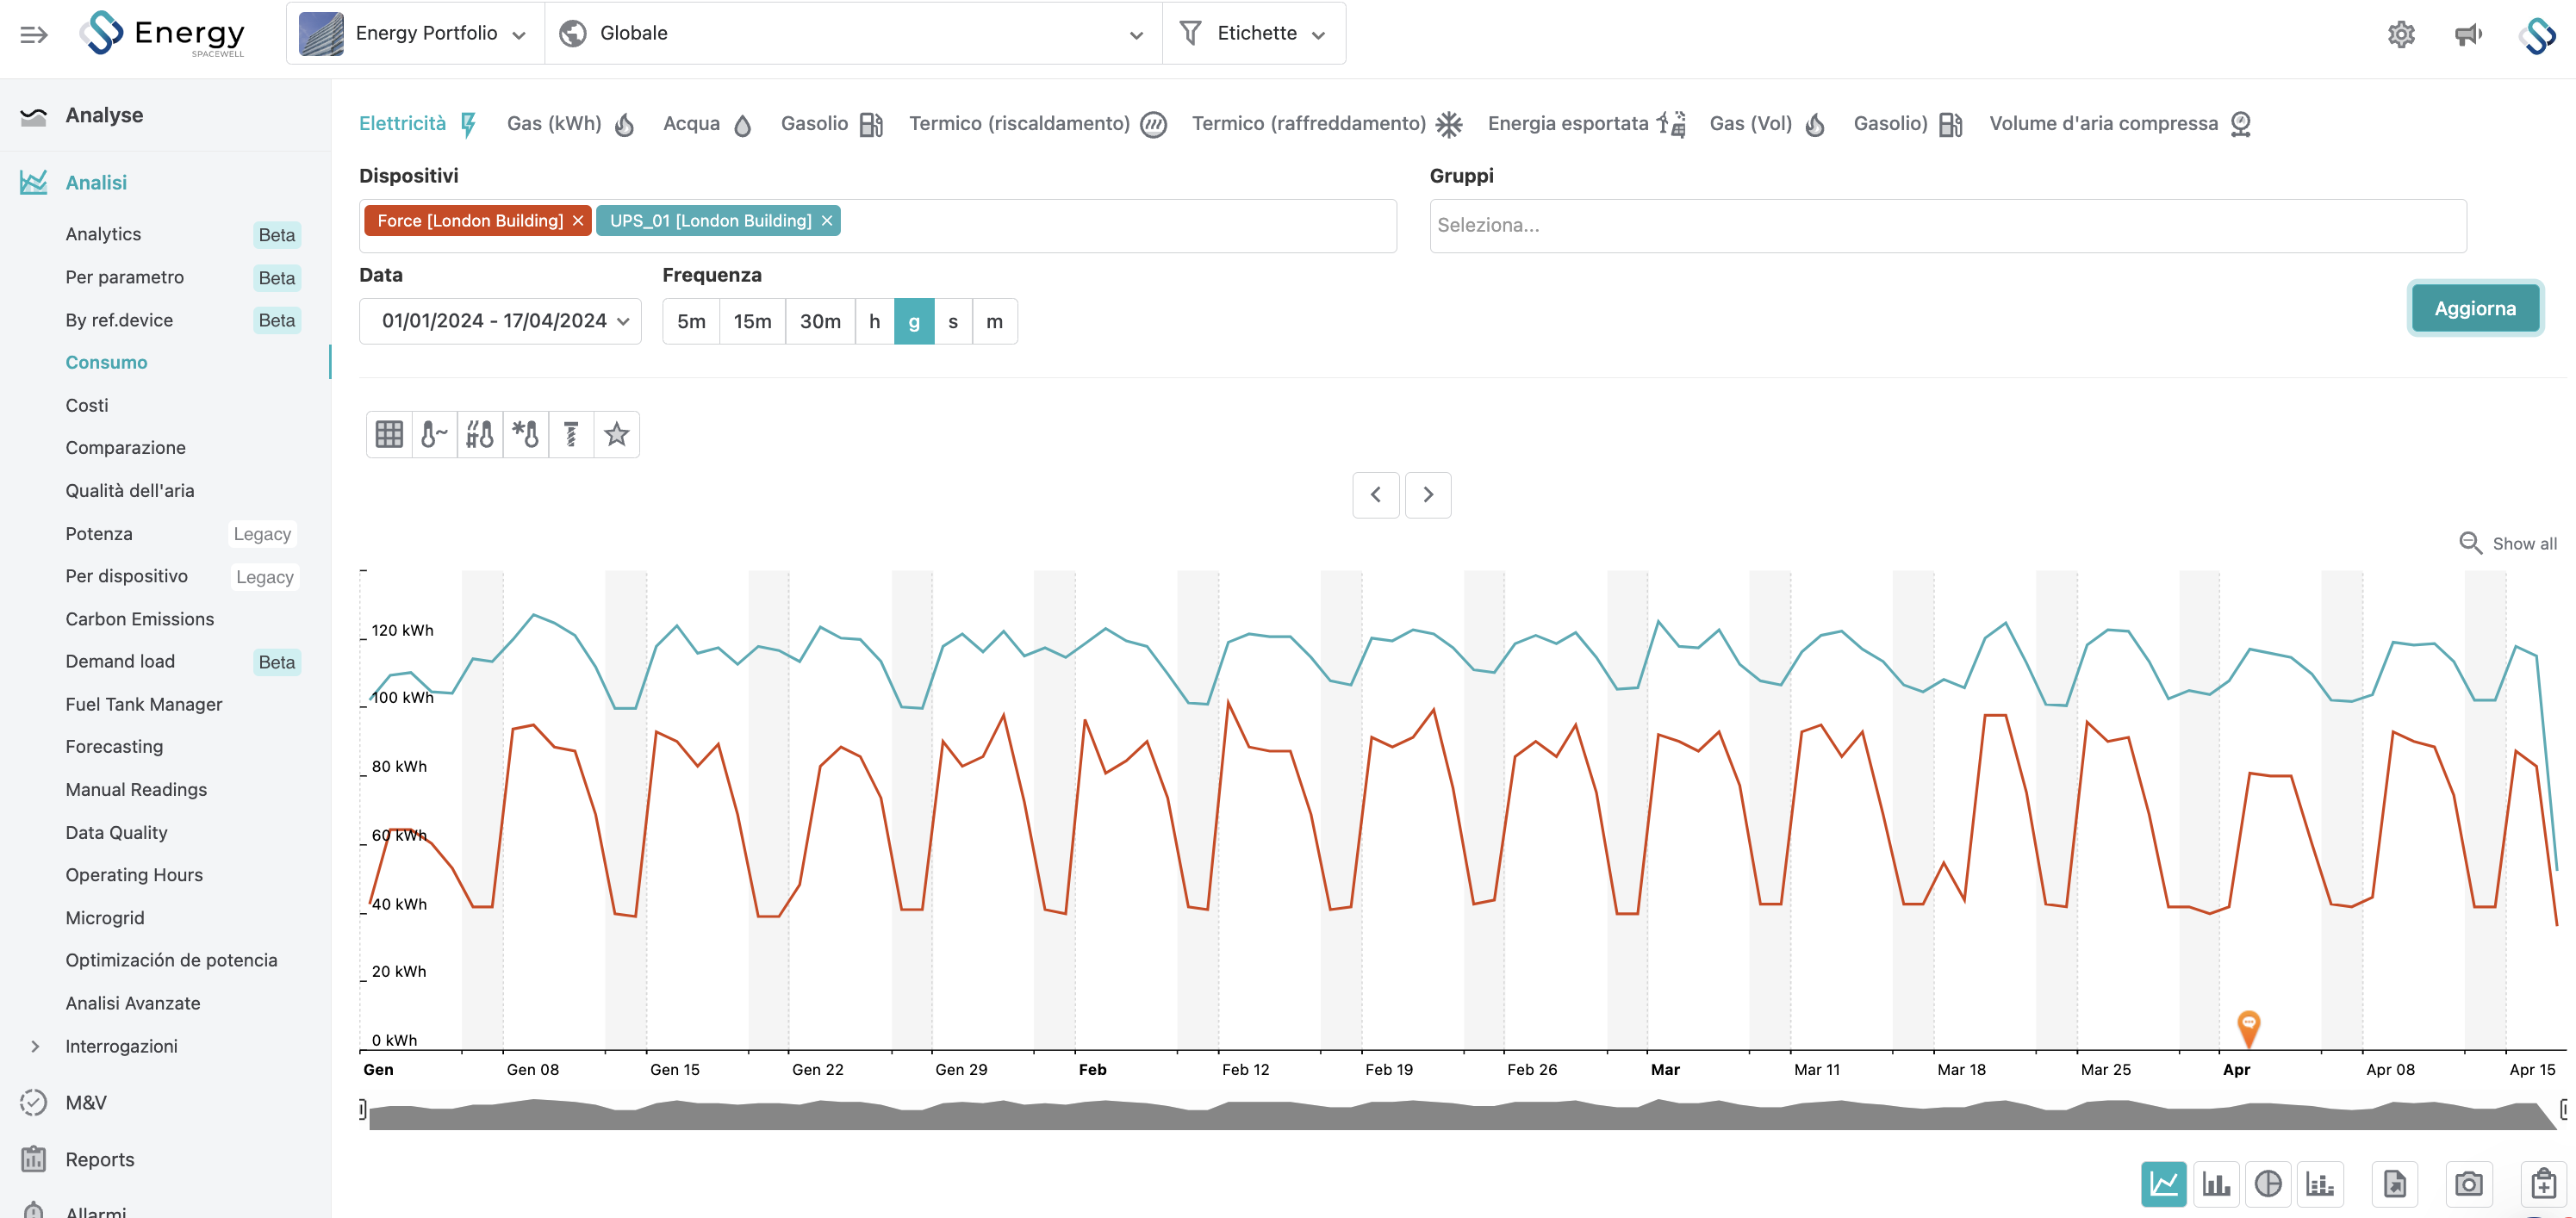Open M&V section in sidebar
The image size is (2576, 1218).
[85, 1102]
